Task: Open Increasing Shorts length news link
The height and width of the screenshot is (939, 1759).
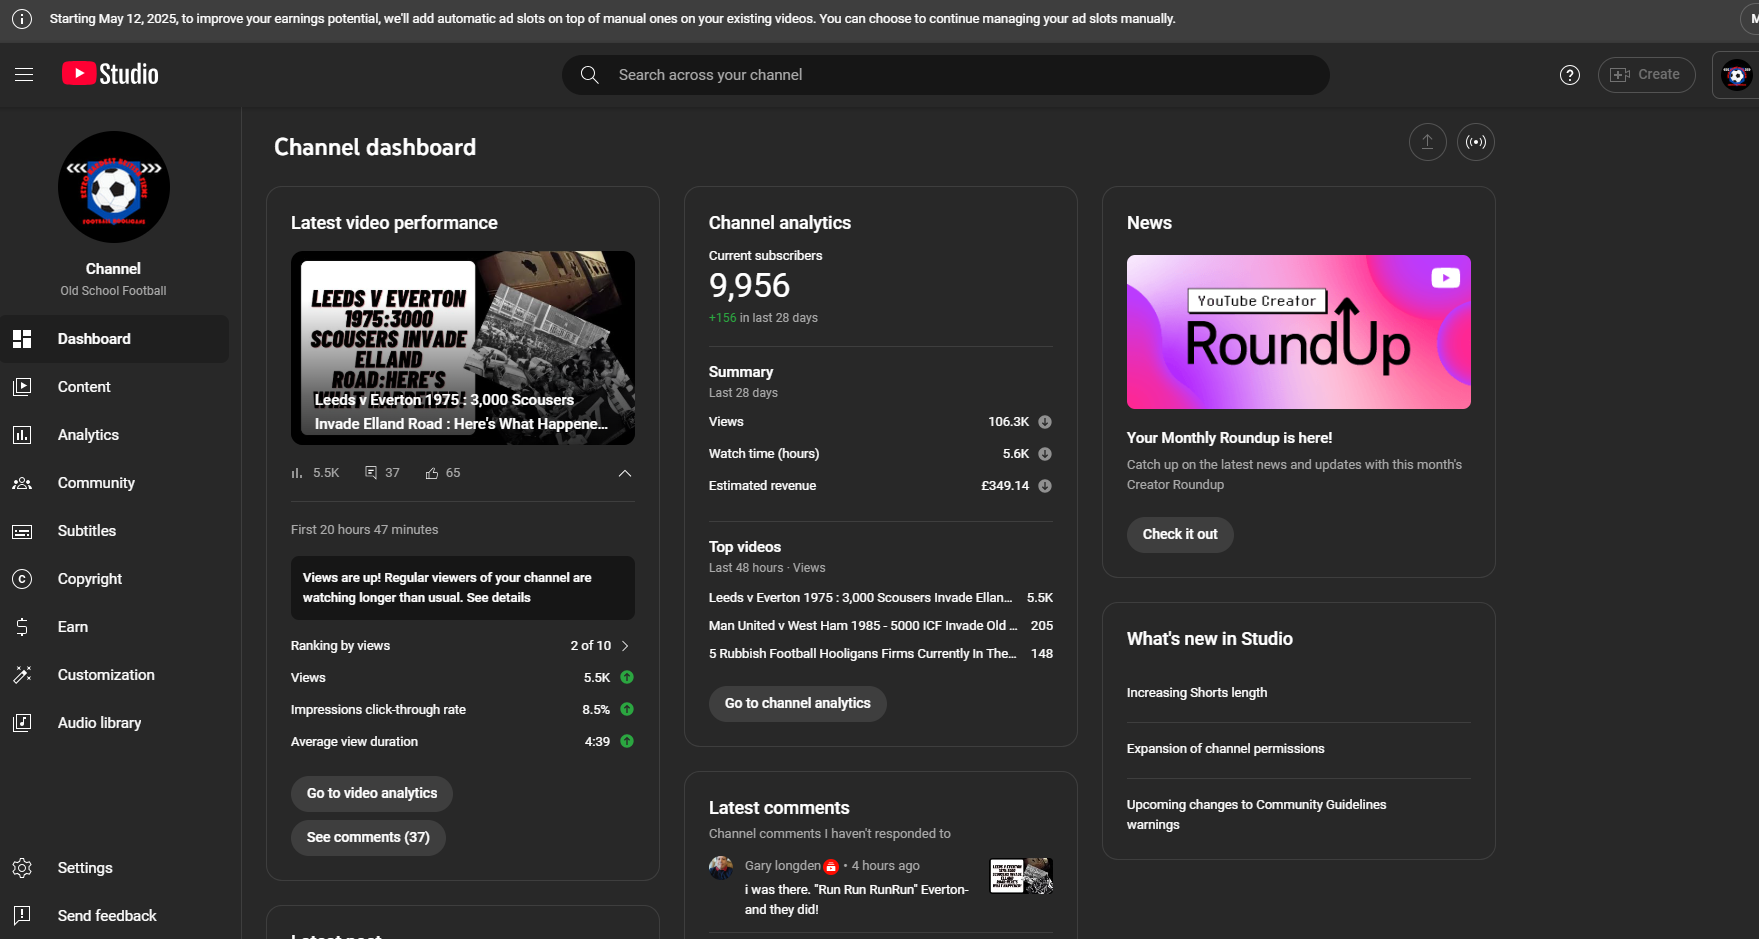Action: tap(1197, 693)
